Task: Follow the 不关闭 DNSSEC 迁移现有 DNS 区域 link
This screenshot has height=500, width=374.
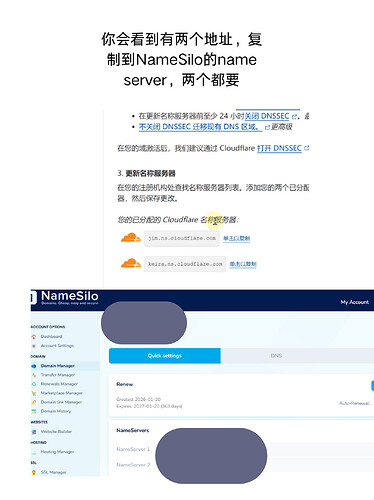Action: [x=200, y=127]
